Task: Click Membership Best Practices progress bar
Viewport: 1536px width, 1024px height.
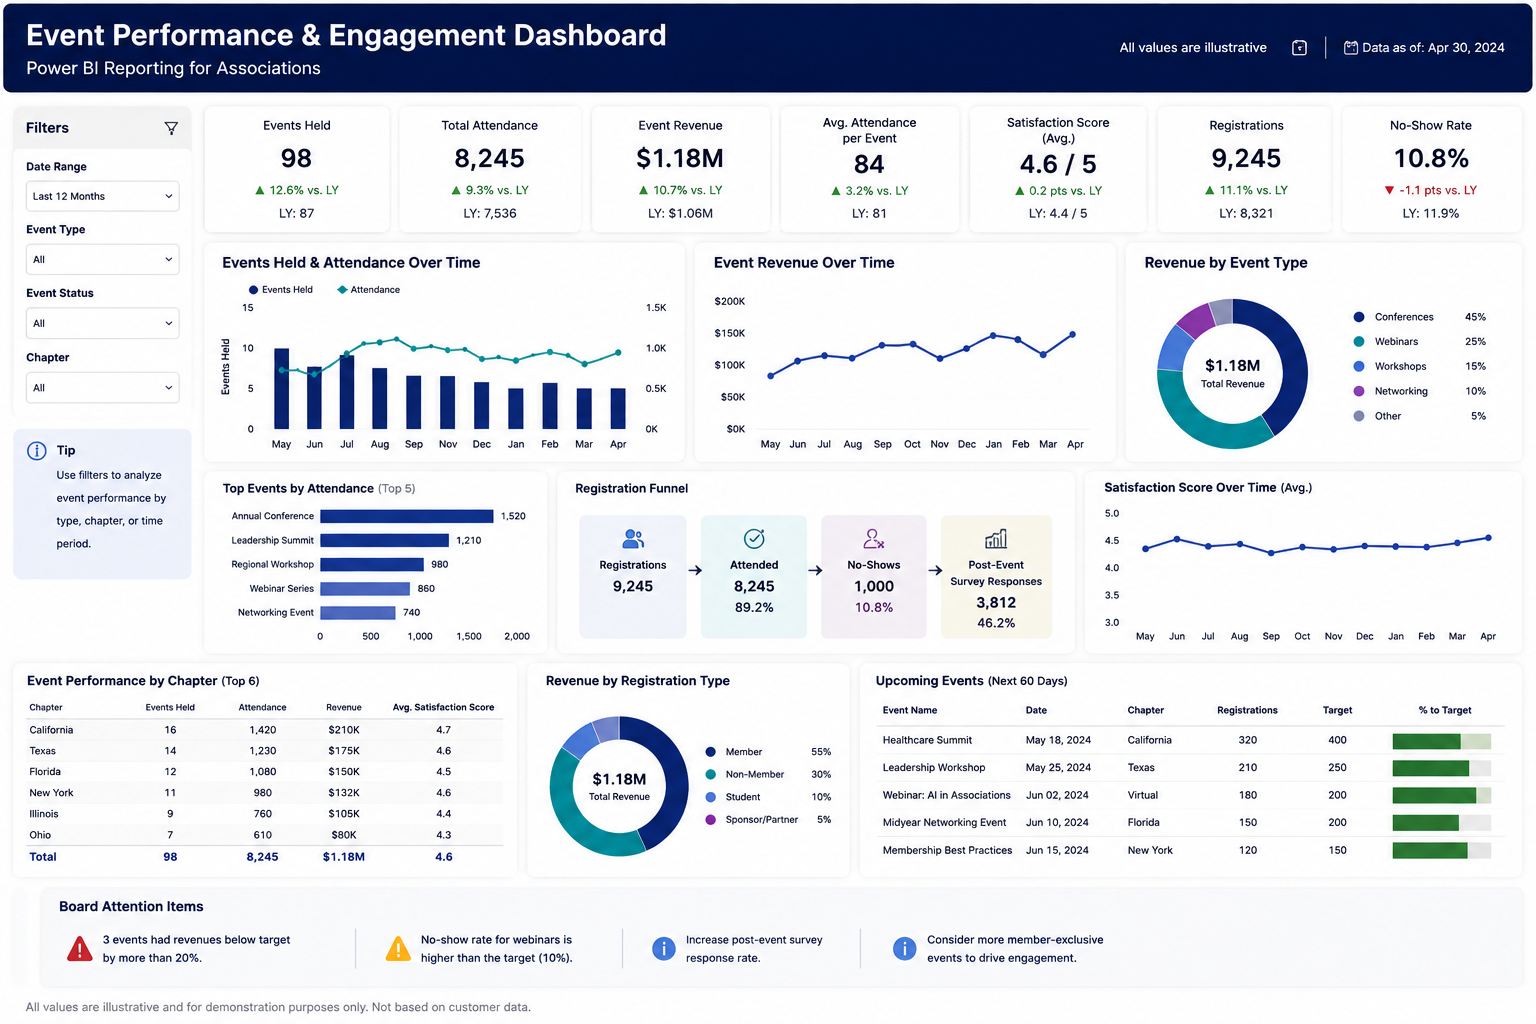Action: [x=1441, y=850]
